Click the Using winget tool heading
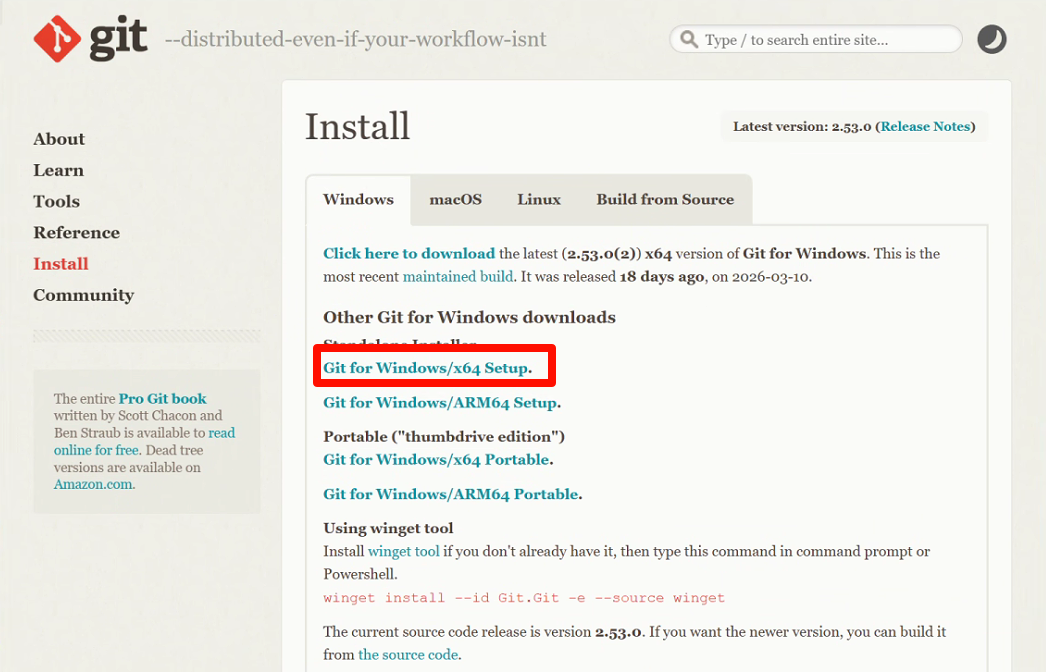The image size is (1046, 672). [388, 528]
